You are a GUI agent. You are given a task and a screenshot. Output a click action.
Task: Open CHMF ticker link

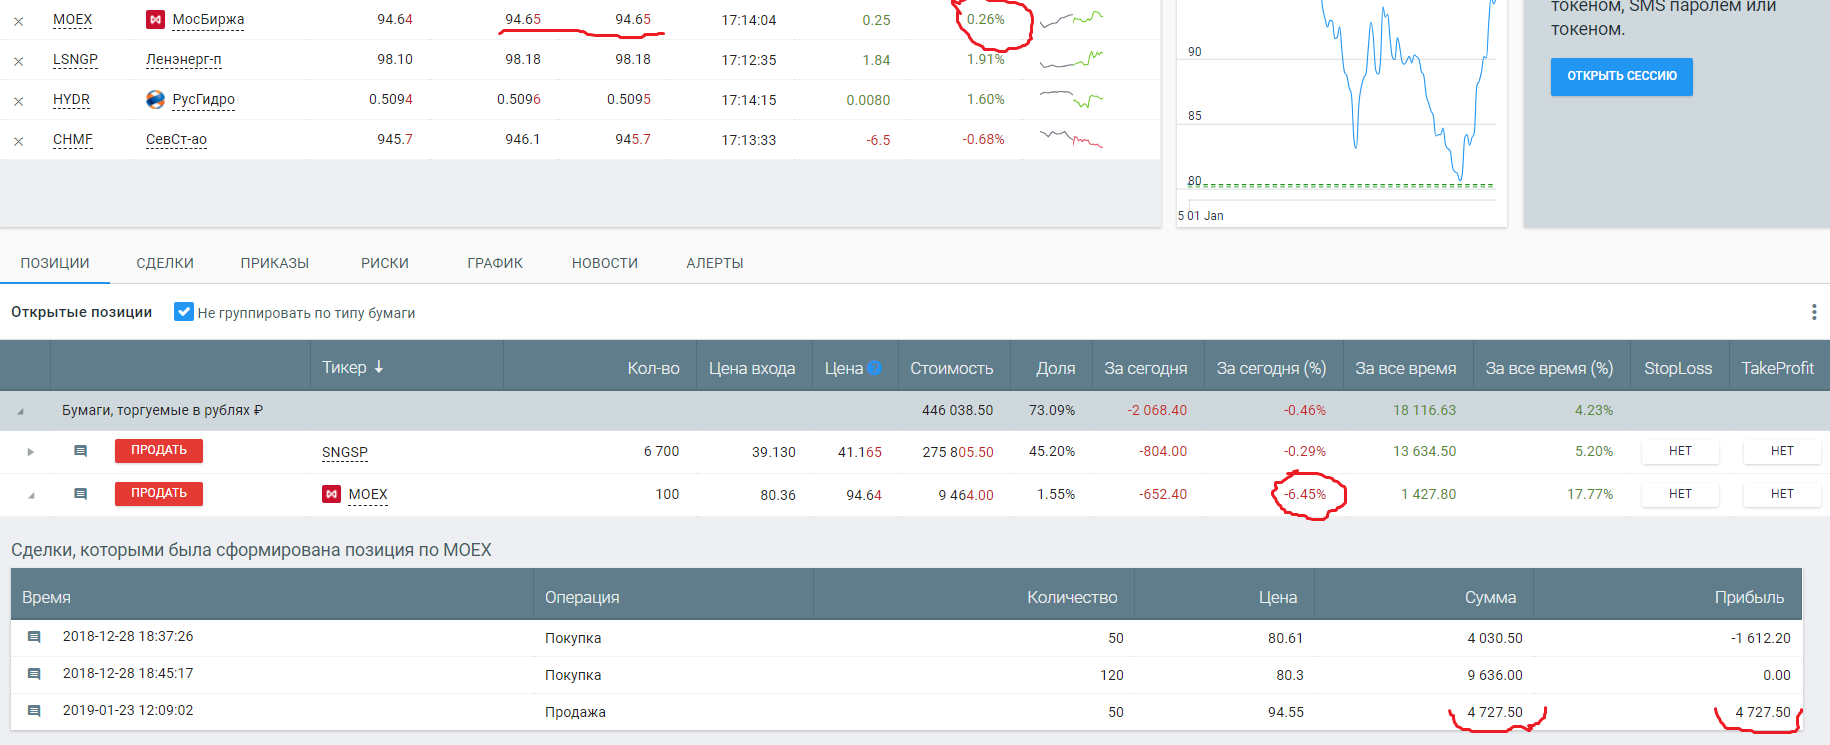click(73, 139)
